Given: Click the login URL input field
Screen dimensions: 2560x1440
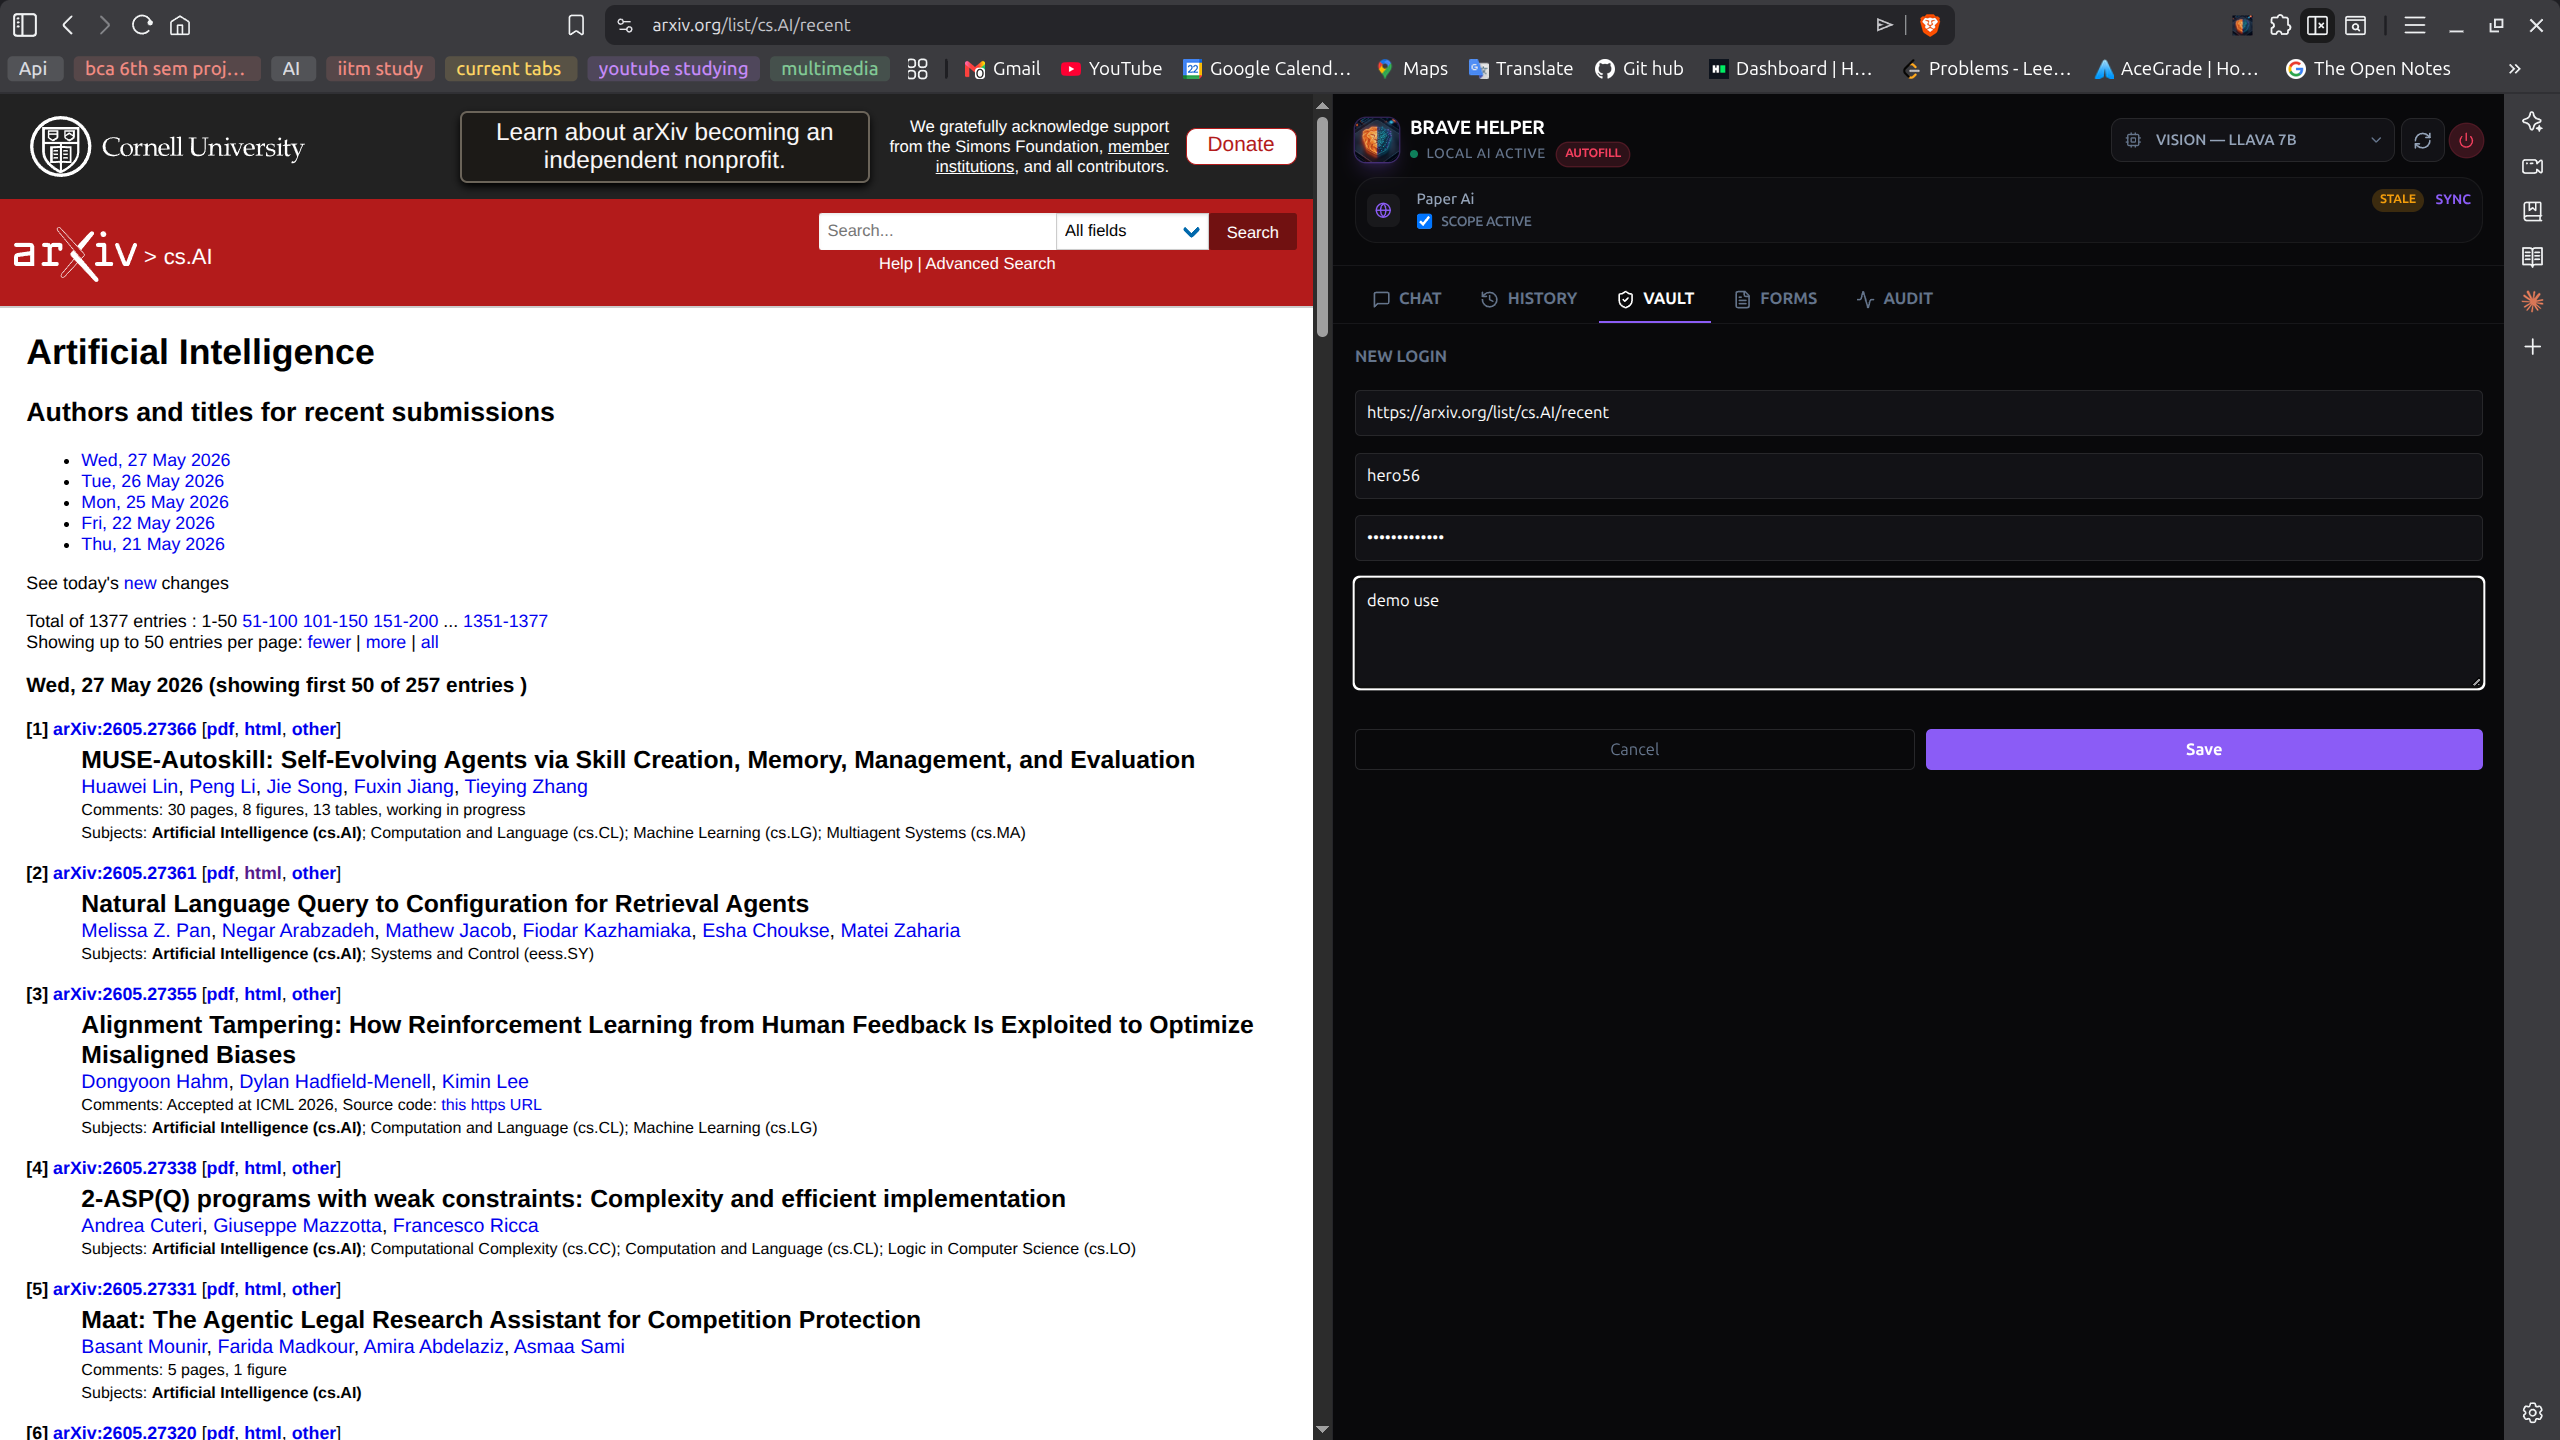Looking at the screenshot, I should click(1918, 412).
